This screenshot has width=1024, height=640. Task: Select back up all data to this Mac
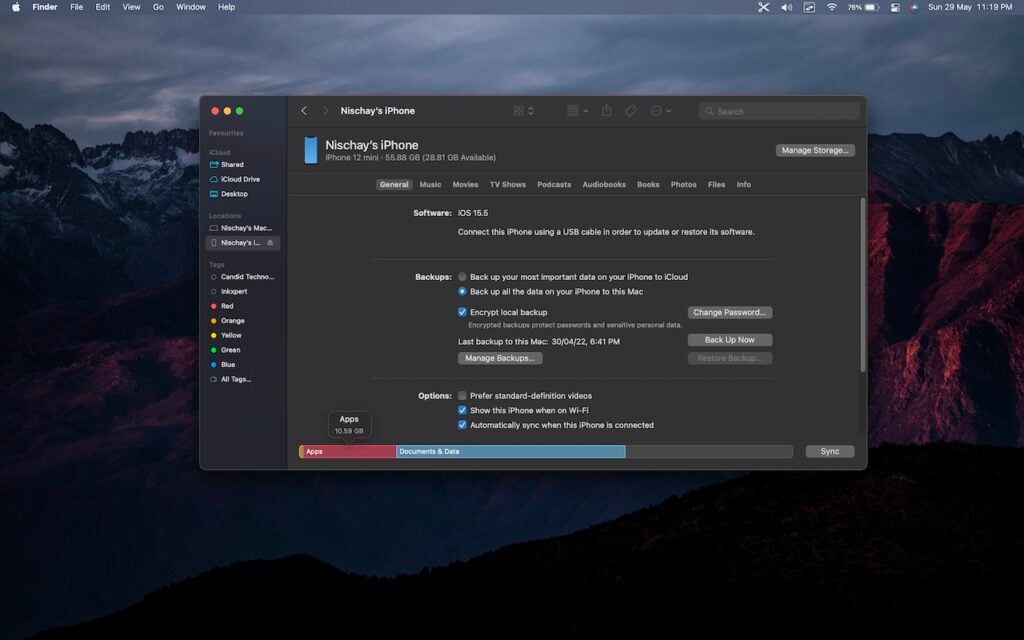[462, 292]
